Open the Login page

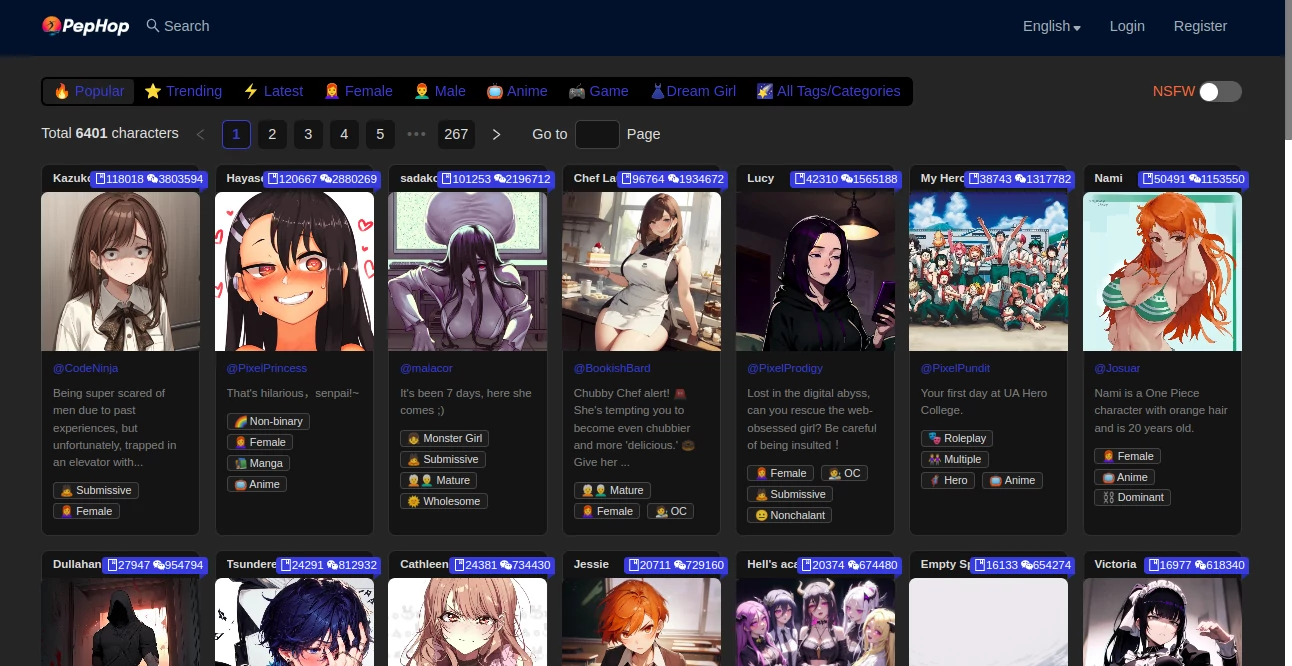click(x=1127, y=26)
